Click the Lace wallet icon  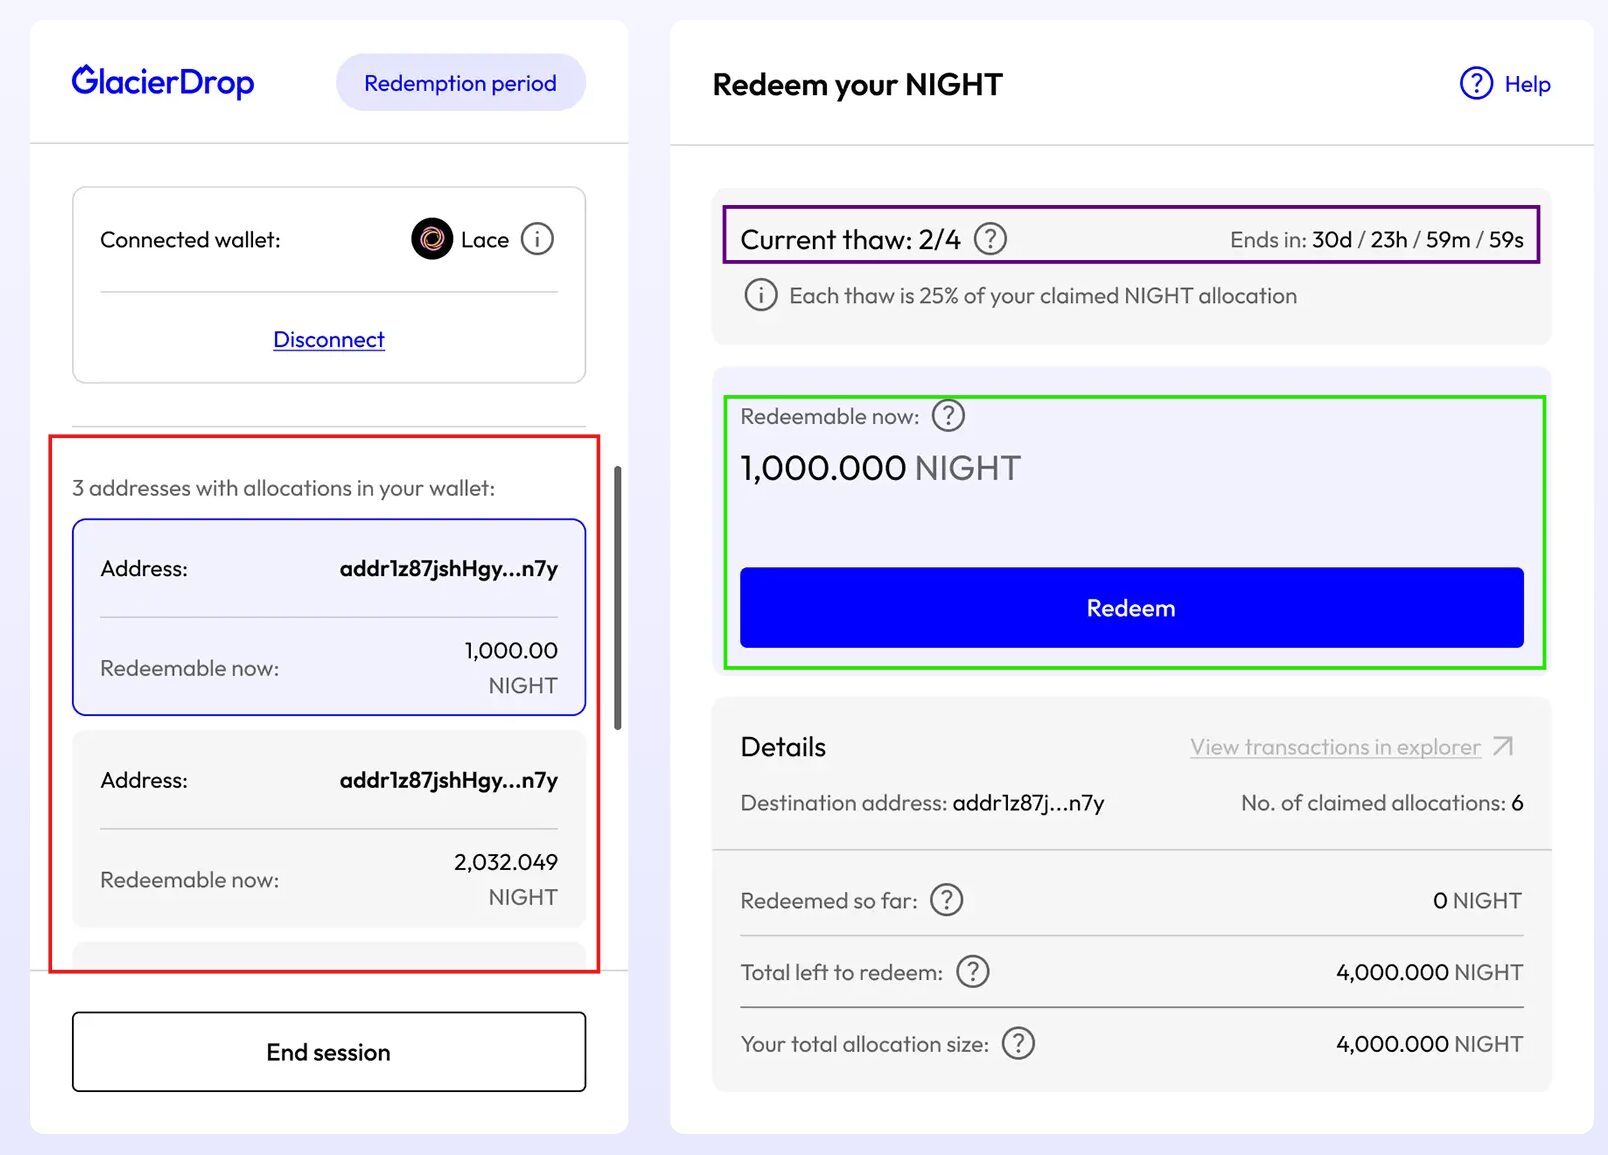pos(432,239)
